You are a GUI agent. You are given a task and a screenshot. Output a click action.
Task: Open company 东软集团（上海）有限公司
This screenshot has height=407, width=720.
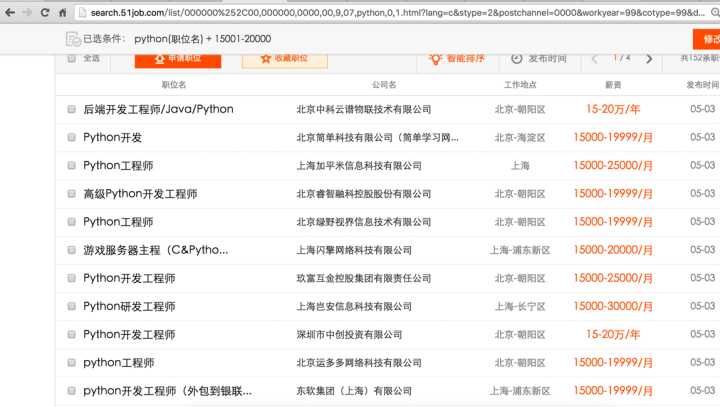354,391
